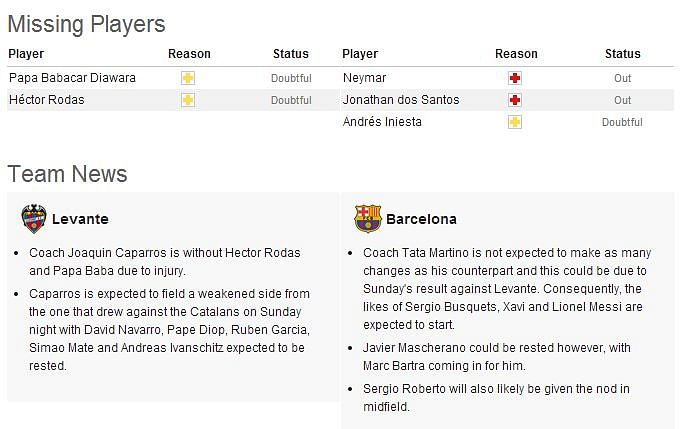
Task: Click the left Reason column header
Action: [x=189, y=54]
